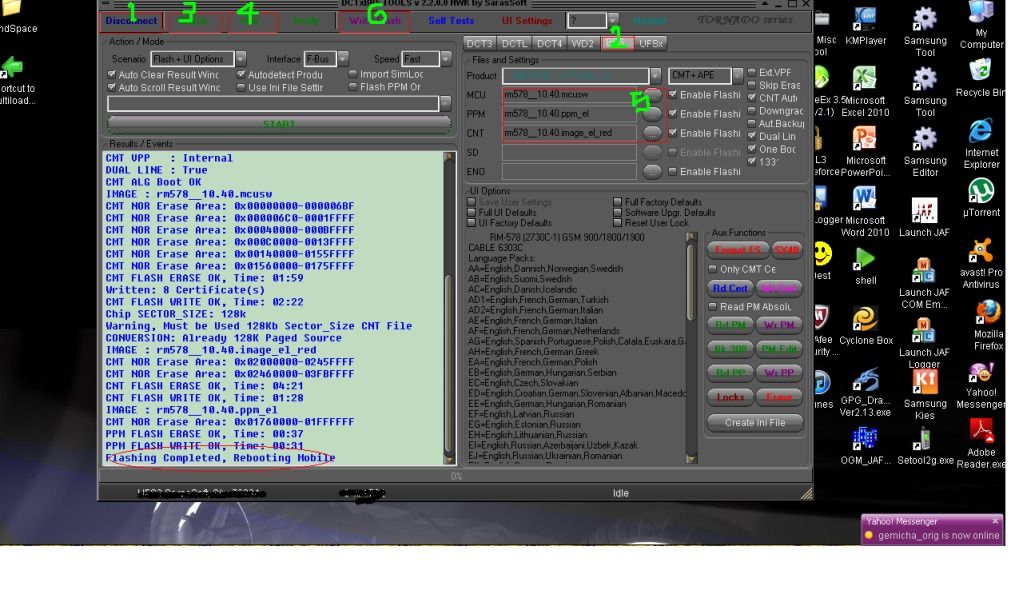Toggle Auto Clear Result Window checkbox
The height and width of the screenshot is (614, 1023).
[112, 74]
